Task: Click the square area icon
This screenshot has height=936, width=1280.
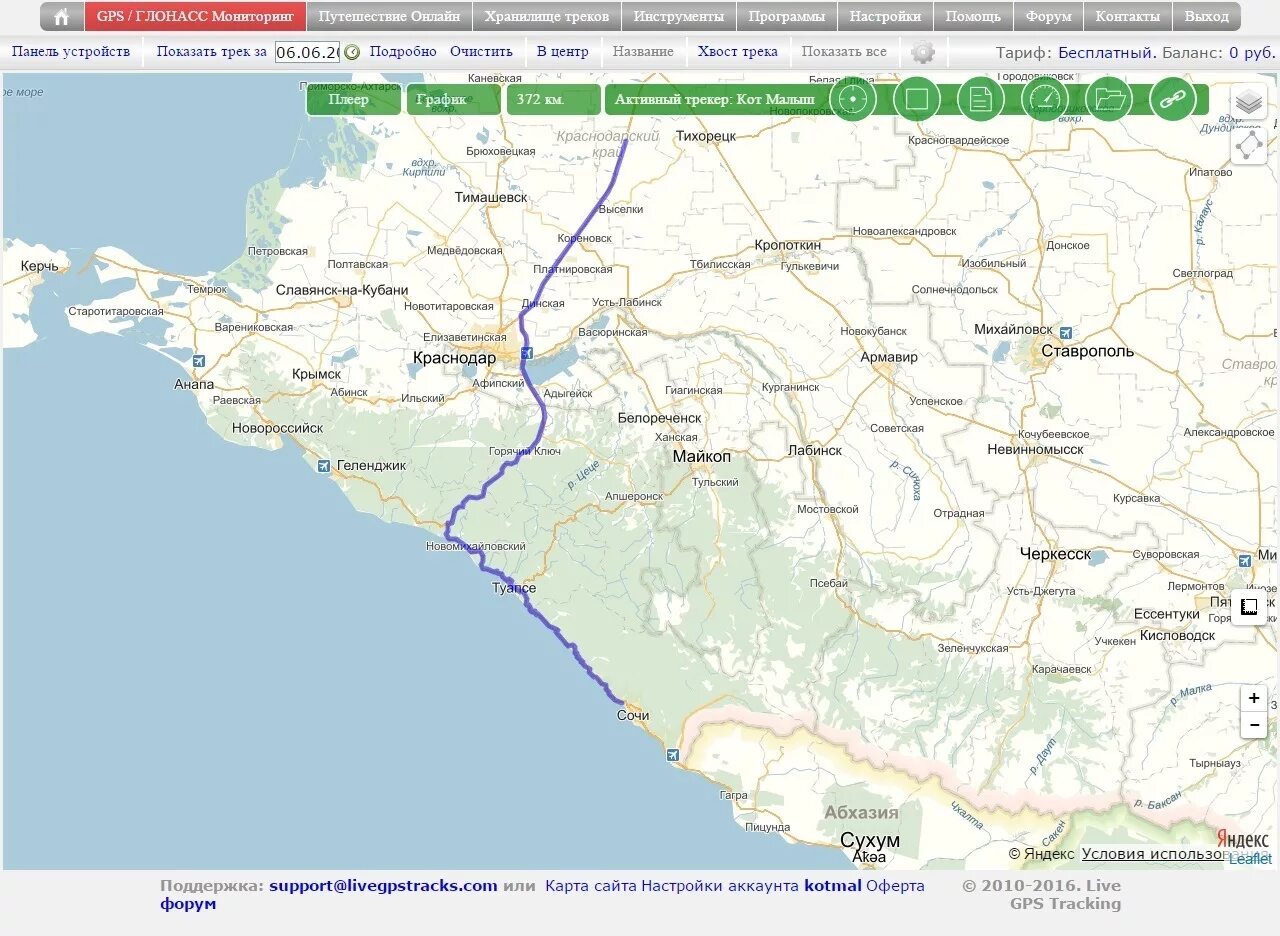Action: click(x=917, y=99)
